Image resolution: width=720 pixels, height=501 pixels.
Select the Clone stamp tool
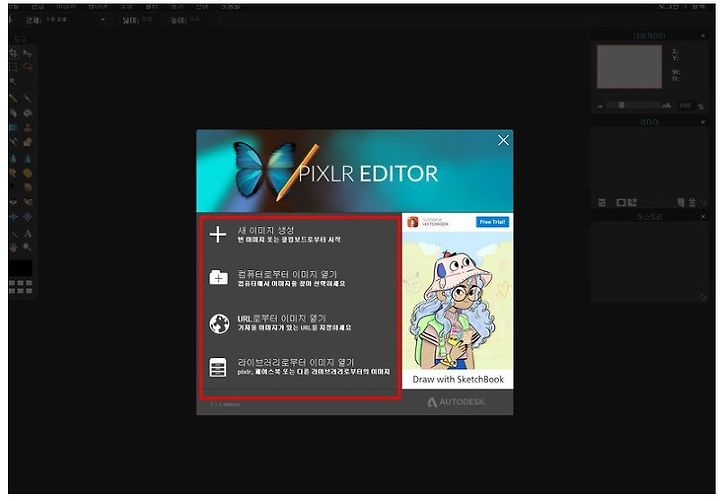[28, 127]
